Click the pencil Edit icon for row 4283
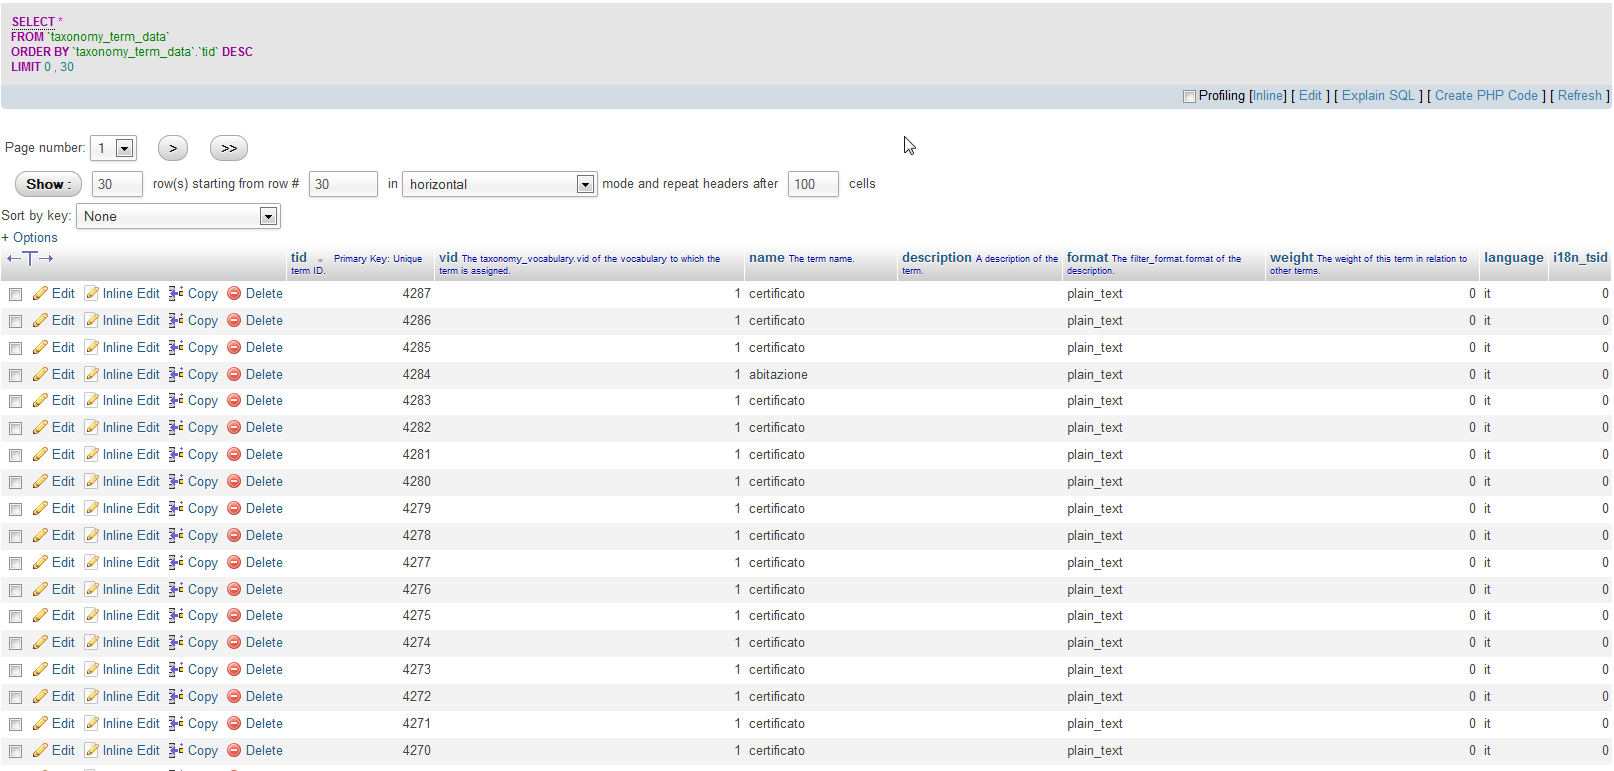Image resolution: width=1614 pixels, height=771 pixels. (x=40, y=400)
